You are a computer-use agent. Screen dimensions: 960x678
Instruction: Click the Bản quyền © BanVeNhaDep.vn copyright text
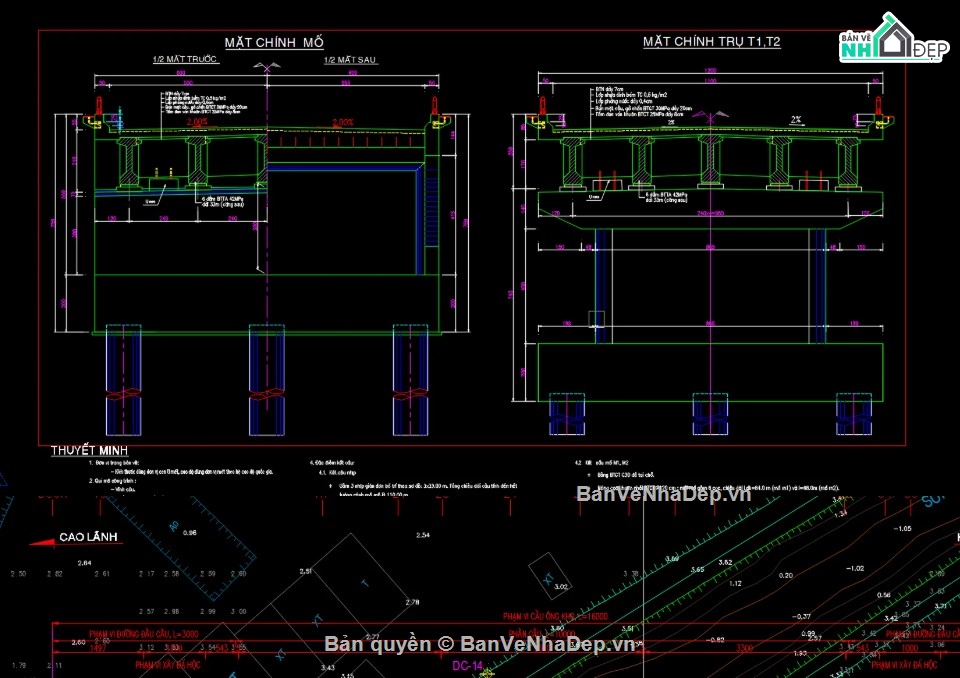pos(479,644)
